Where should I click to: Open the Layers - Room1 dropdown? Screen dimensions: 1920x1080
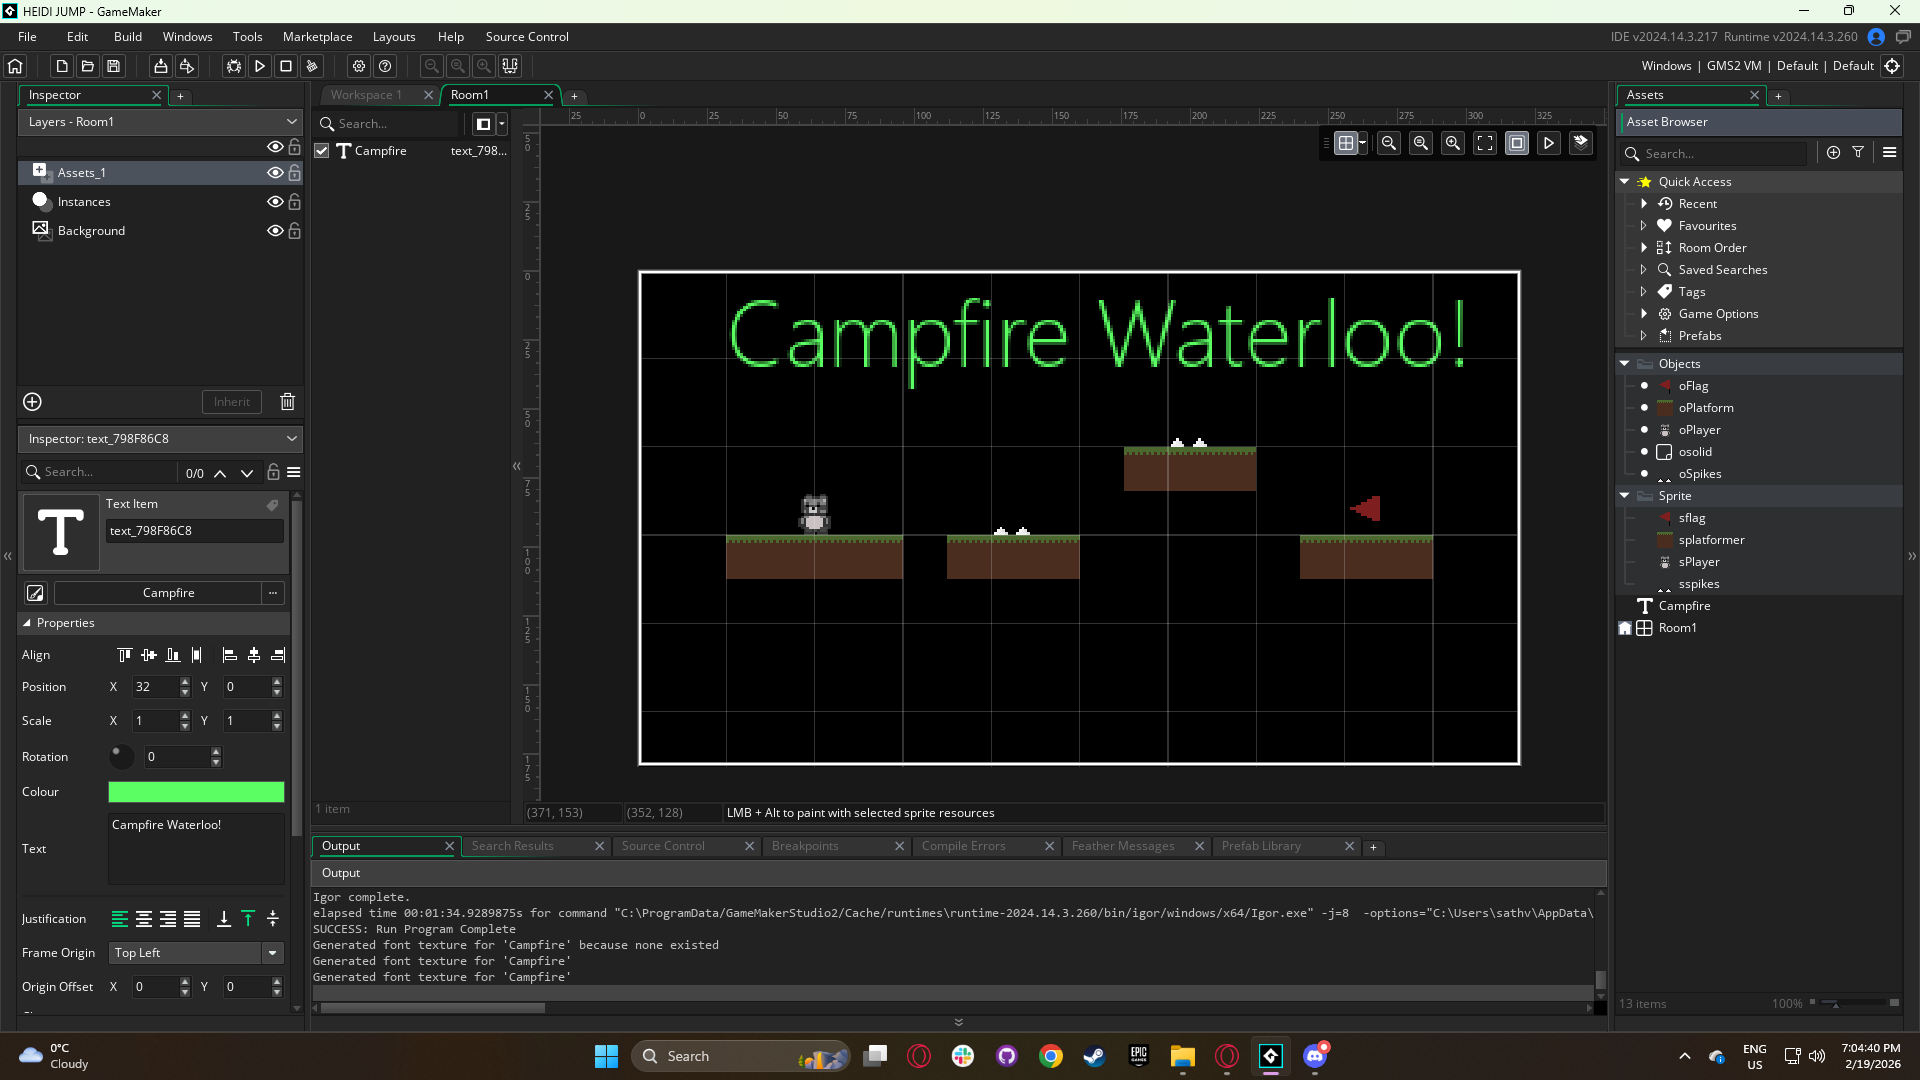click(160, 122)
